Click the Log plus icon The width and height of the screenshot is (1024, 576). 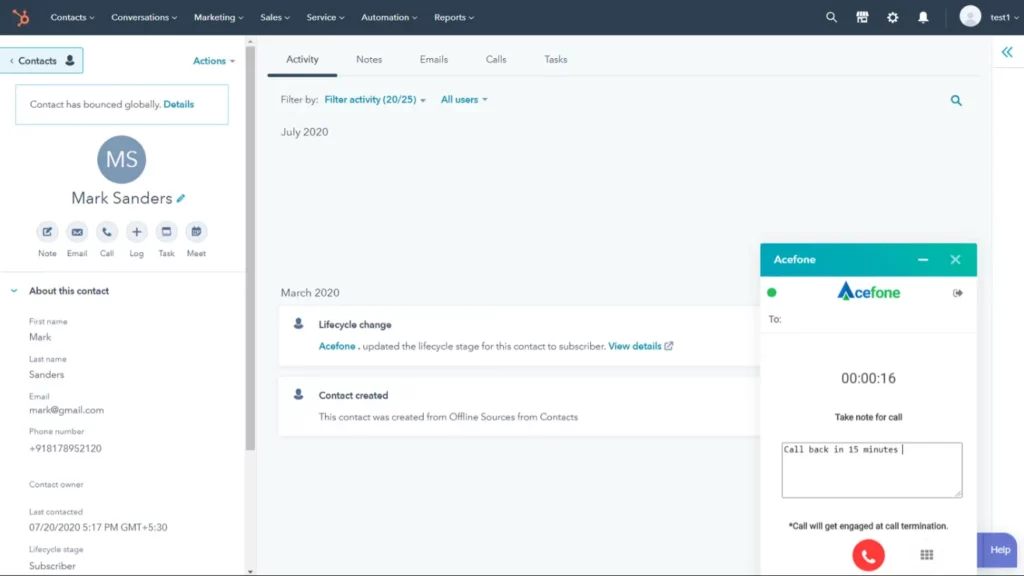136,232
